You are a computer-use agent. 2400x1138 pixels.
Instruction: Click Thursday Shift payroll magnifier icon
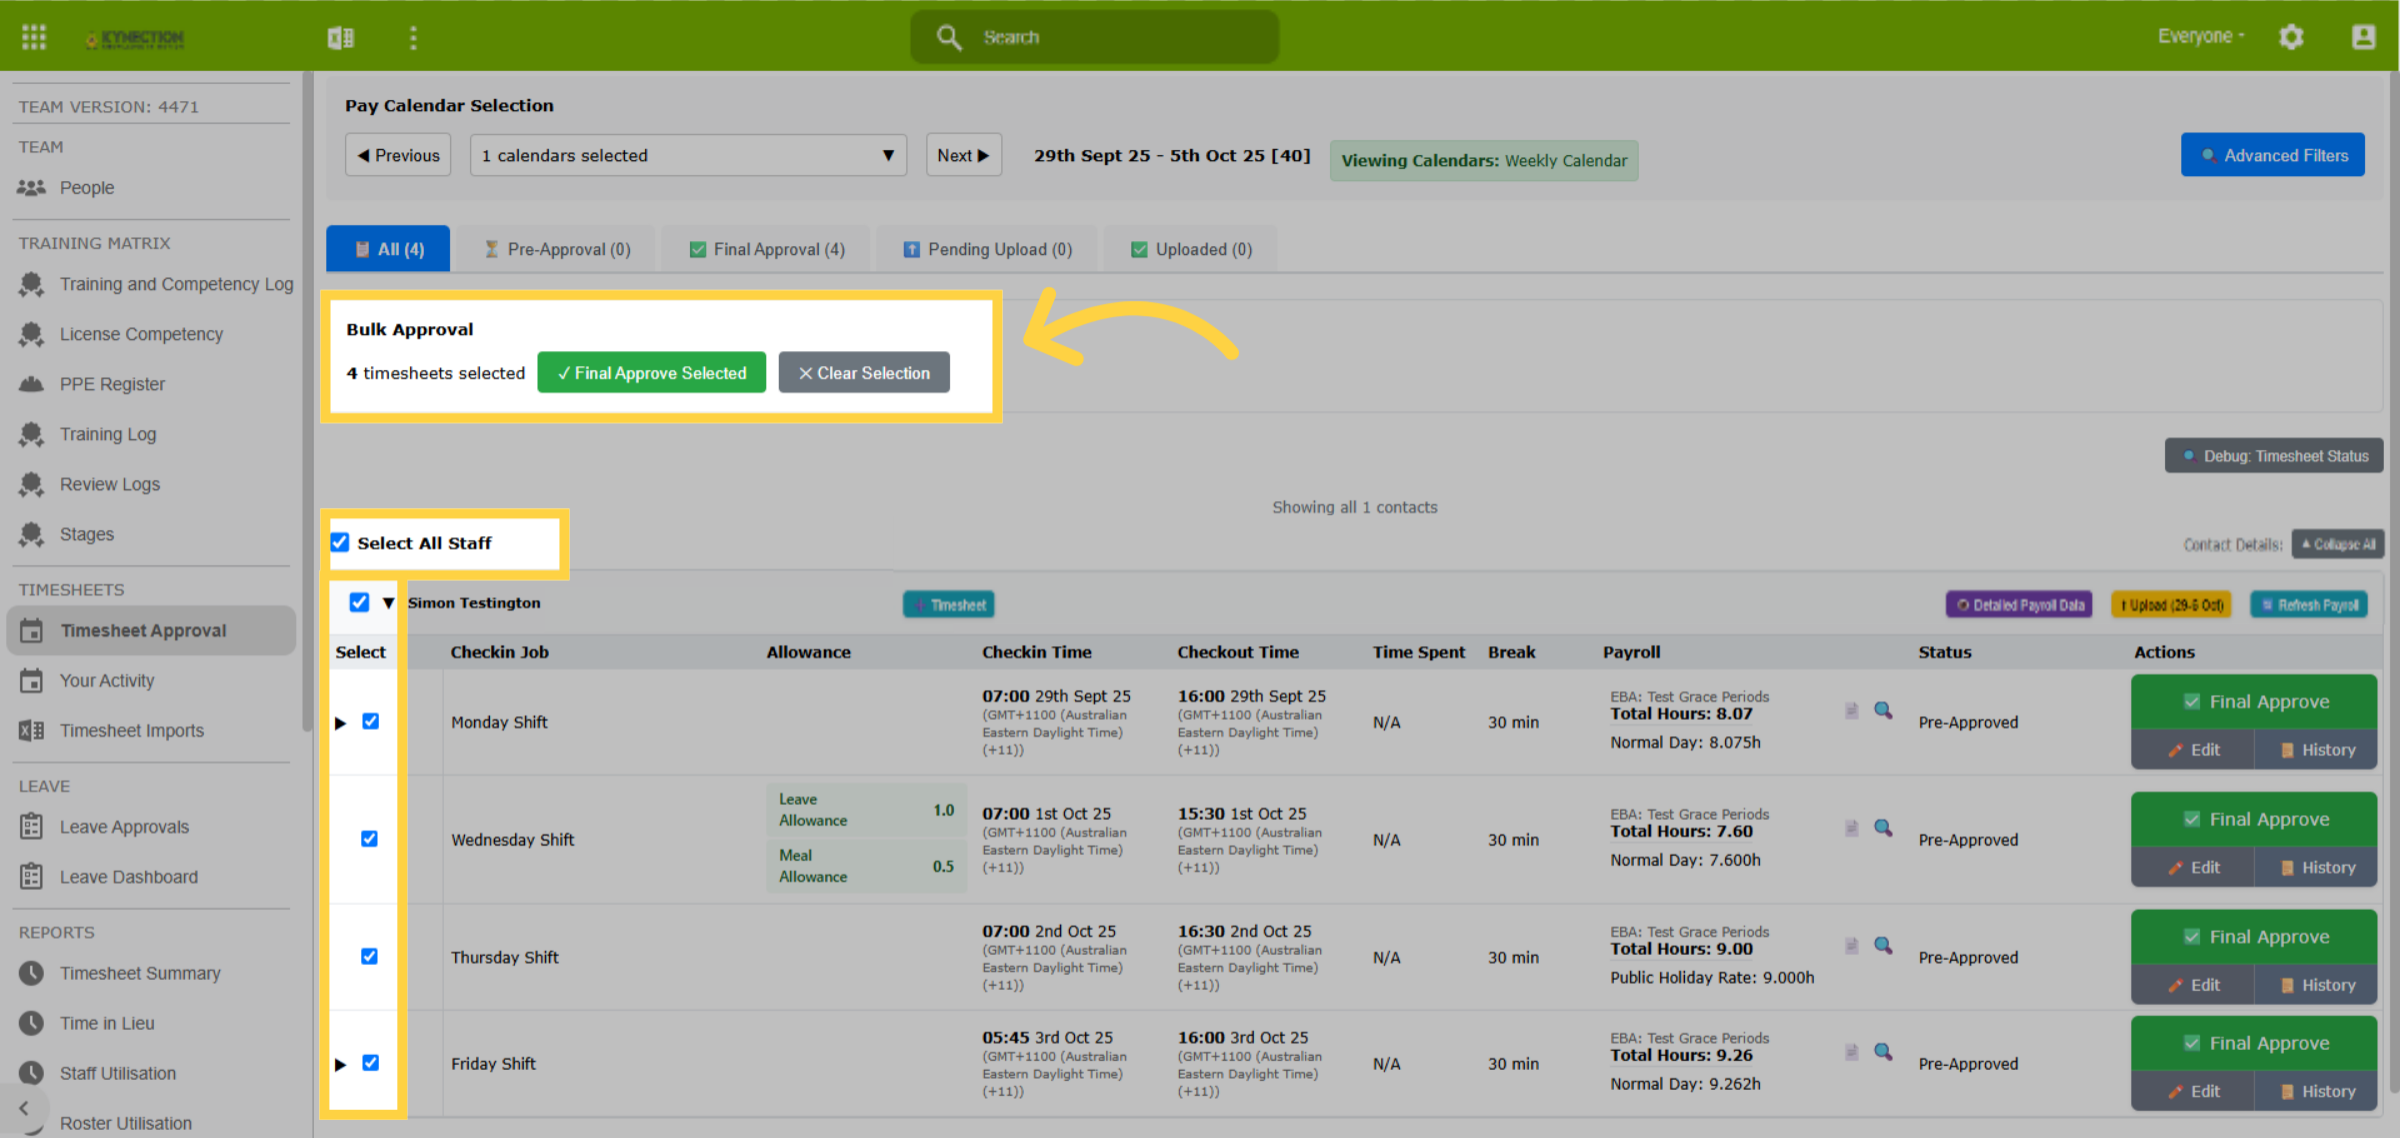click(x=1883, y=945)
